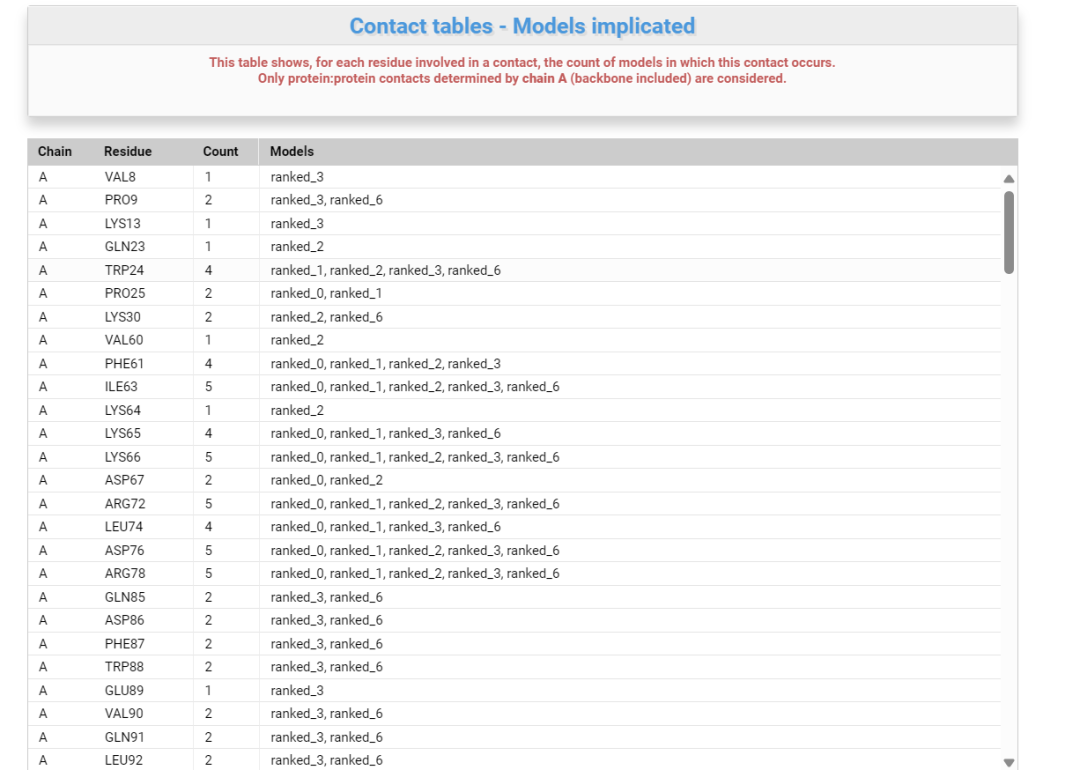Click the red description text banner
This screenshot has width=1080, height=770.
click(522, 72)
